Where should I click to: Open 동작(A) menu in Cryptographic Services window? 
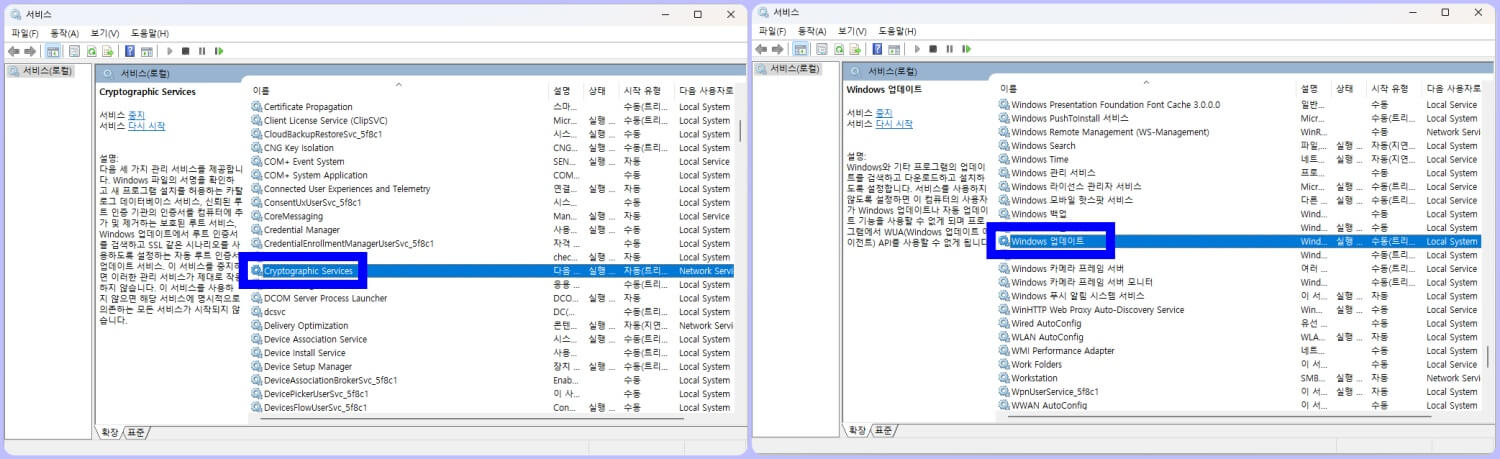click(65, 33)
